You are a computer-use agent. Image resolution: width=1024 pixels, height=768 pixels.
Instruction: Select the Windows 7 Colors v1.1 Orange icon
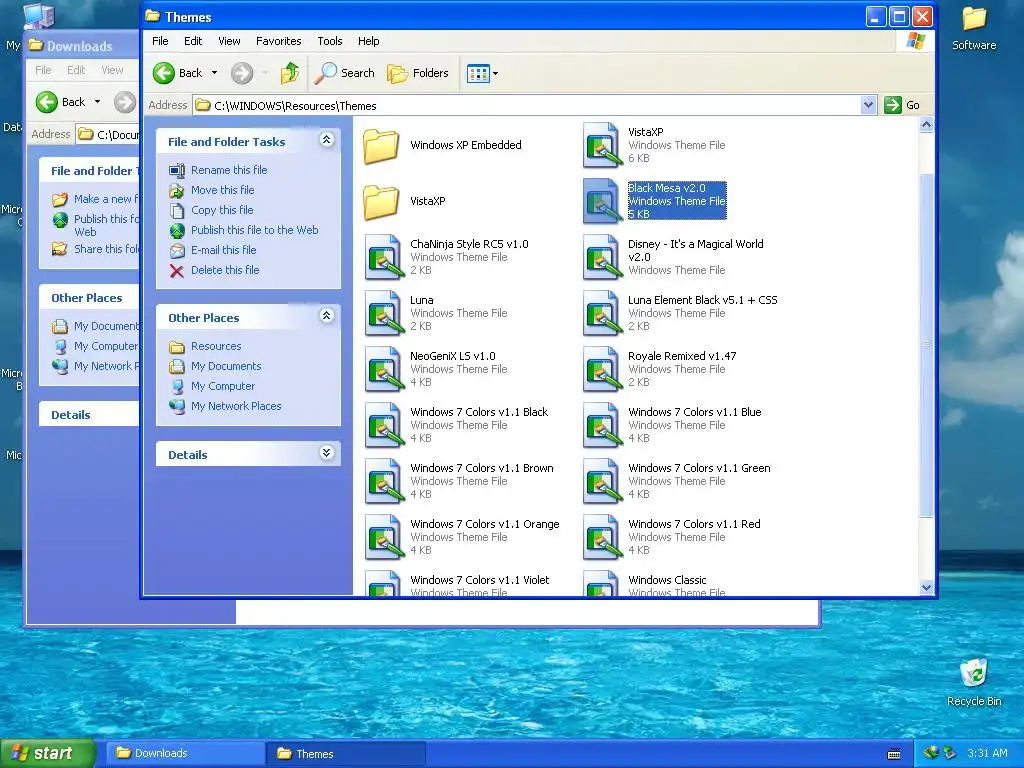[x=383, y=538]
